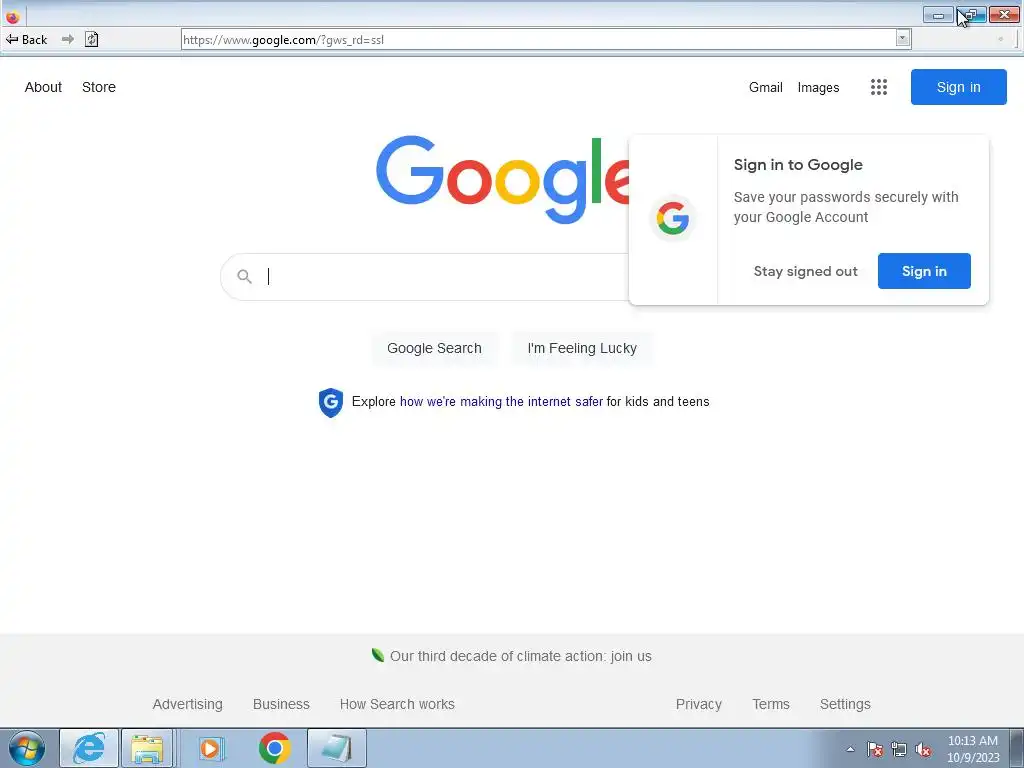Viewport: 1024px width, 768px height.
Task: Open the Terms footer link
Action: click(771, 704)
